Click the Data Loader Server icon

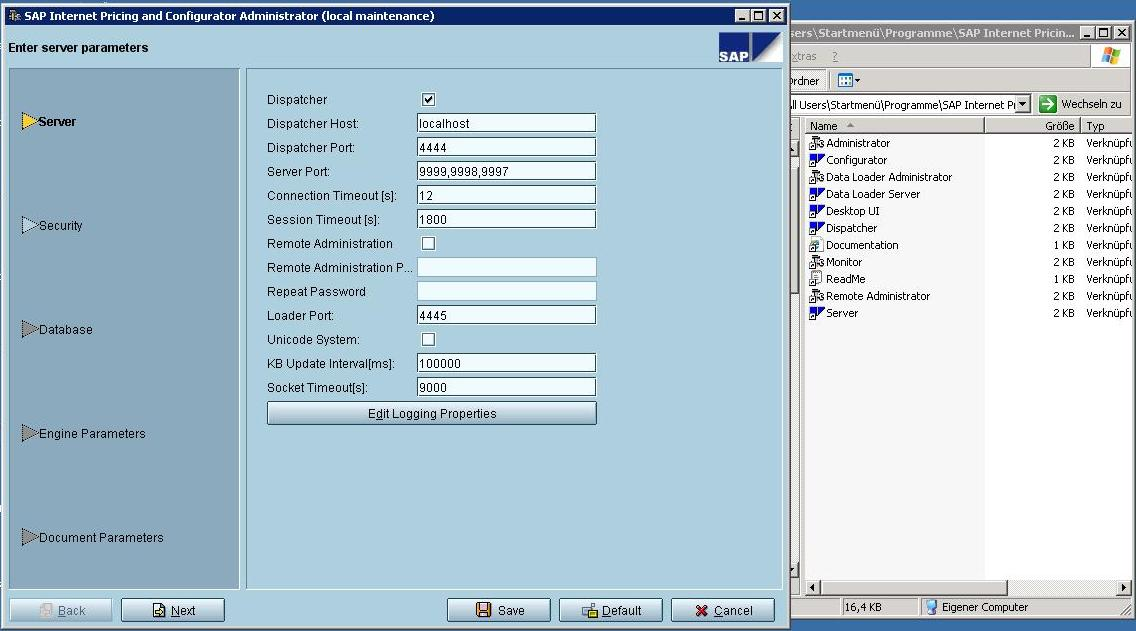(816, 194)
